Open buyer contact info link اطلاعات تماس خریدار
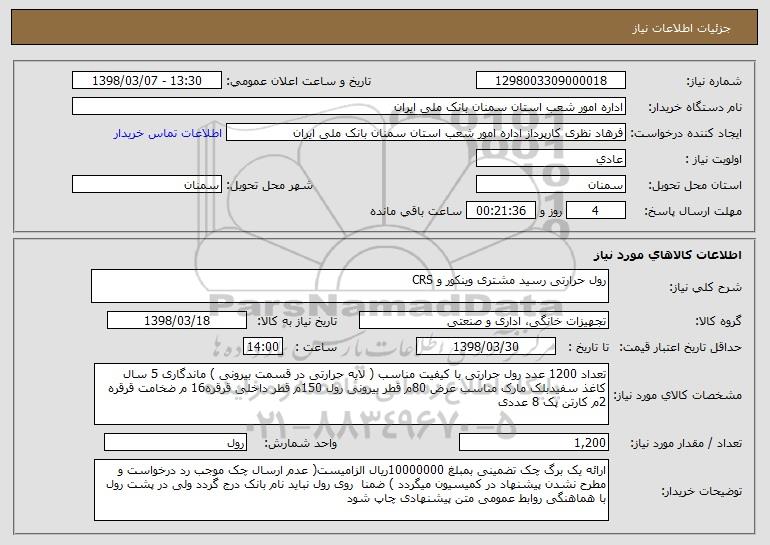Screen dimensions: 770x545 point(168,134)
